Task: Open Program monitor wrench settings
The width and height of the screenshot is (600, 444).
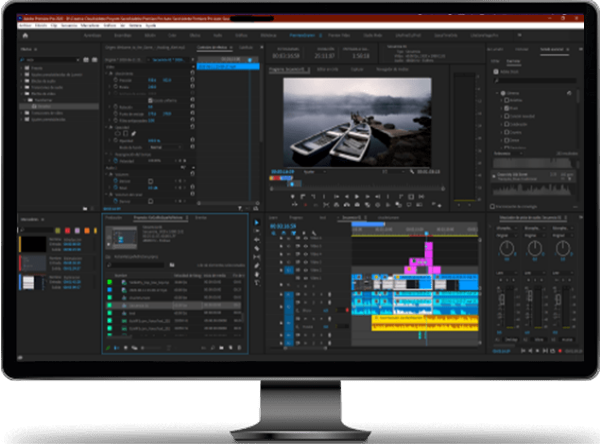Action: pyautogui.click(x=412, y=171)
